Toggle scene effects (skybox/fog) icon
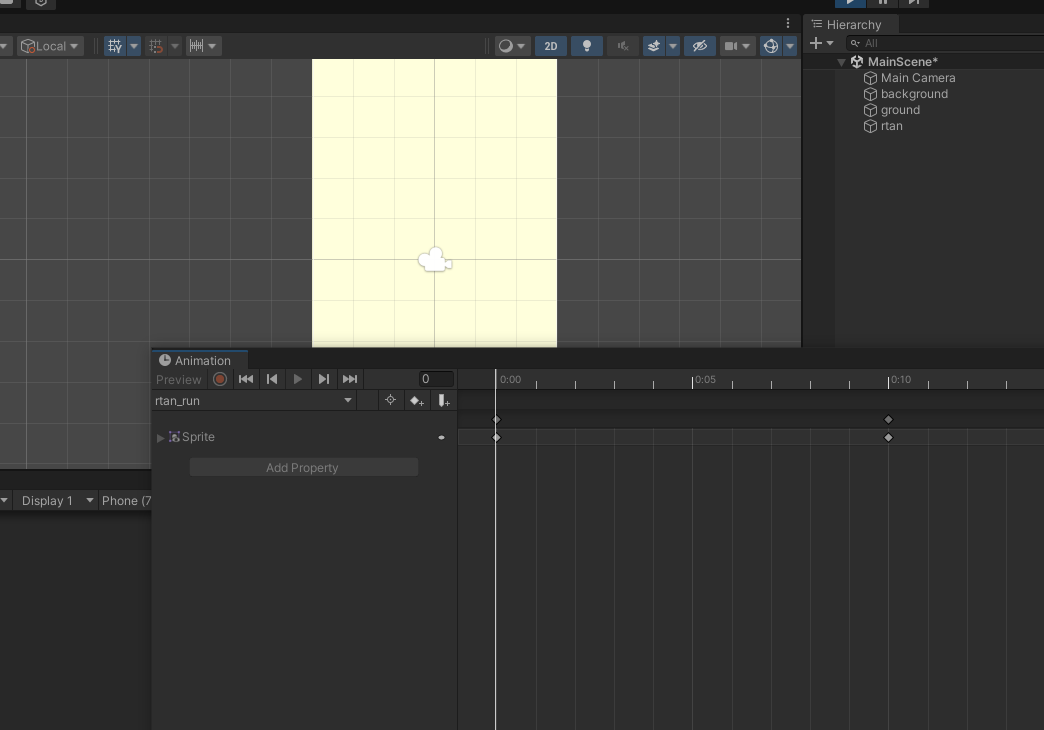 (654, 46)
